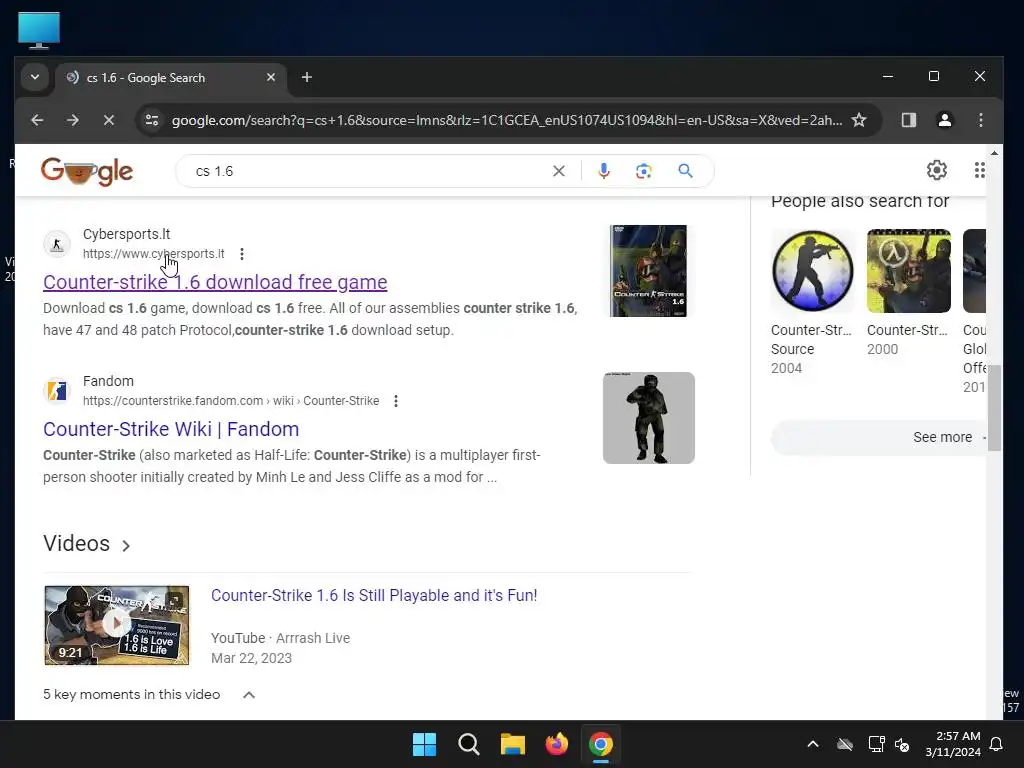Select Counter-Strike Source 2004 card
Viewport: 1024px width, 768px height.
(x=812, y=302)
